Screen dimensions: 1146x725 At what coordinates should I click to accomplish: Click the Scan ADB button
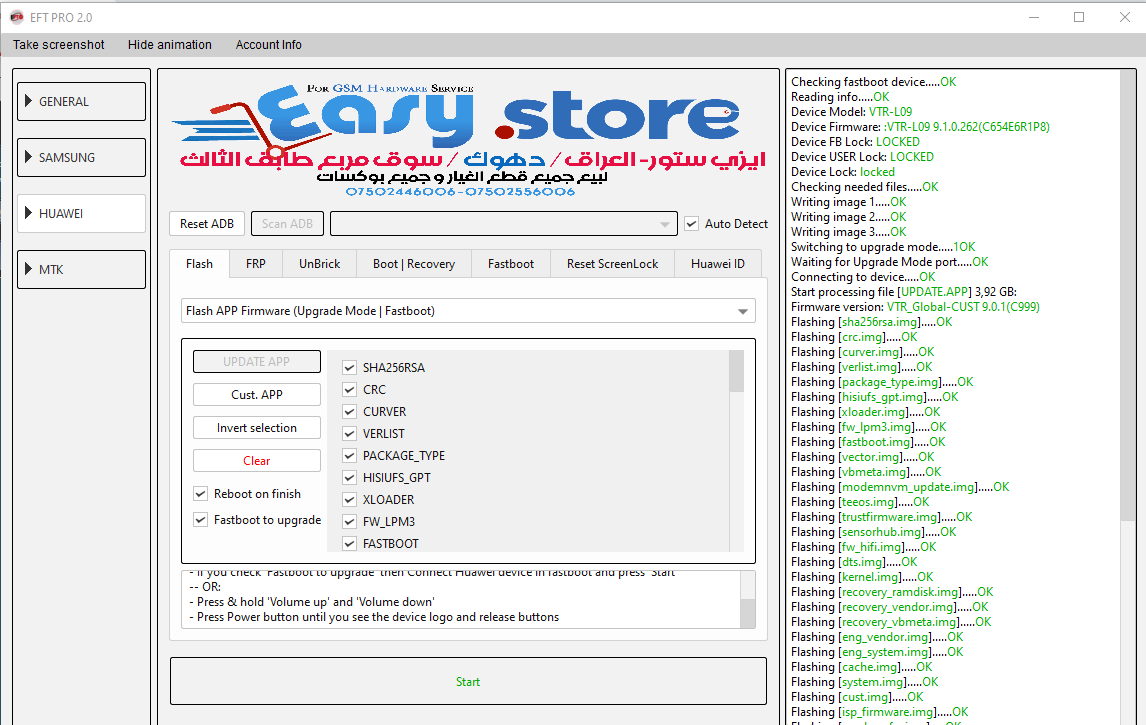coord(287,224)
